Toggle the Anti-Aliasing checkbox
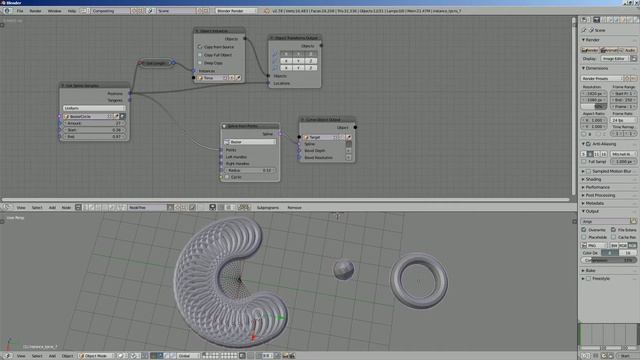 click(x=588, y=144)
